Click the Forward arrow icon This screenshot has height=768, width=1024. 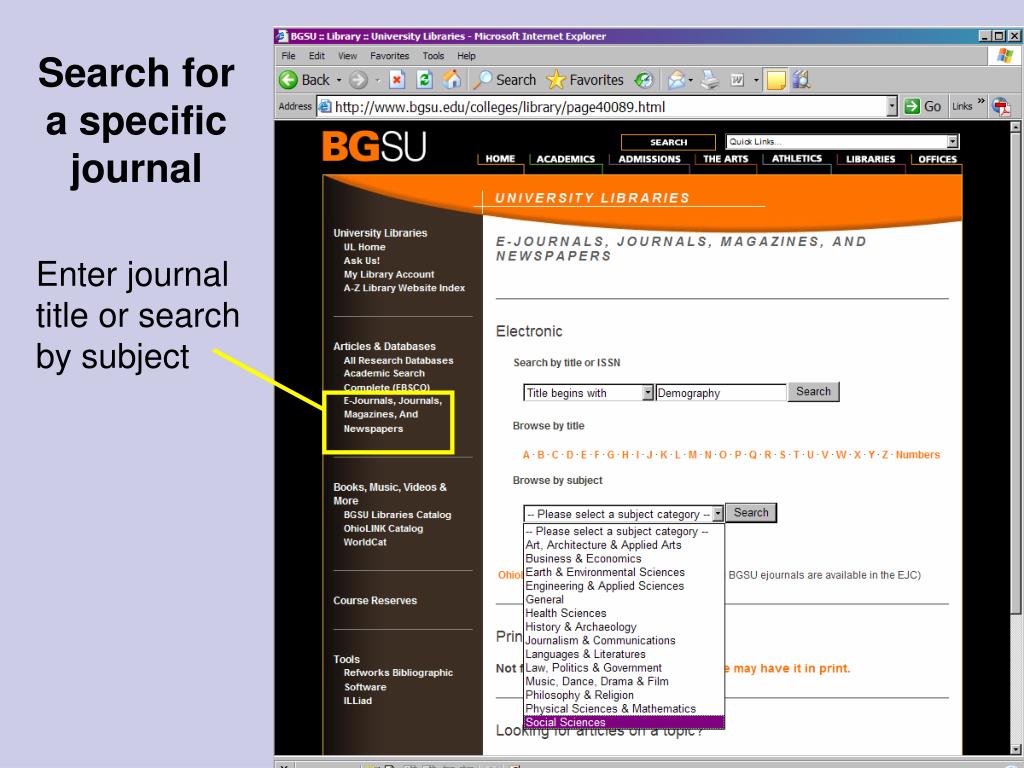(359, 80)
